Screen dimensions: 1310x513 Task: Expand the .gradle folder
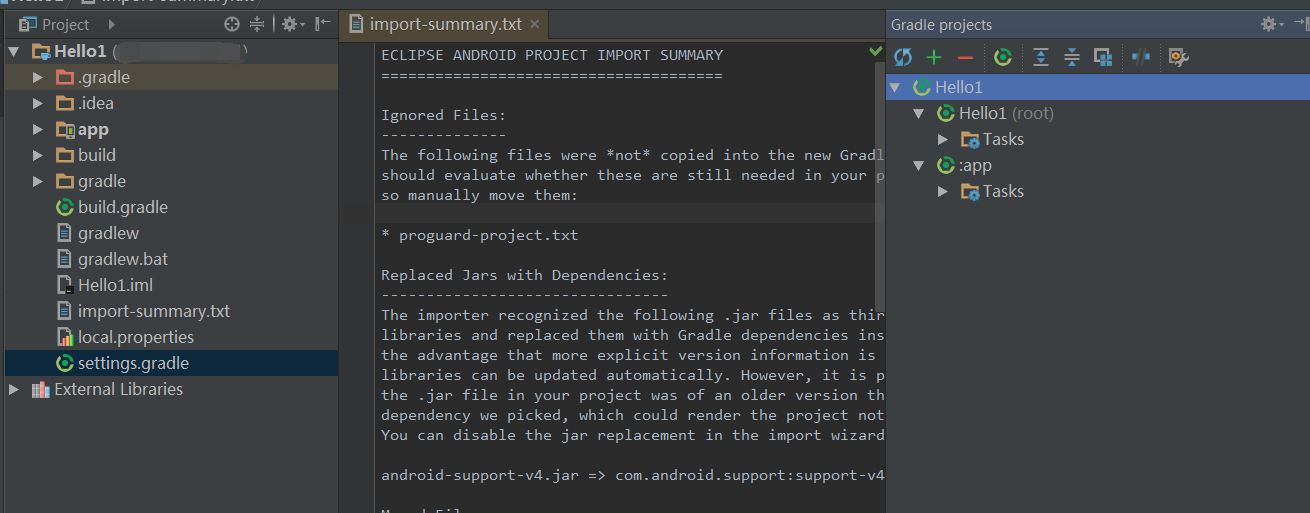pos(38,77)
